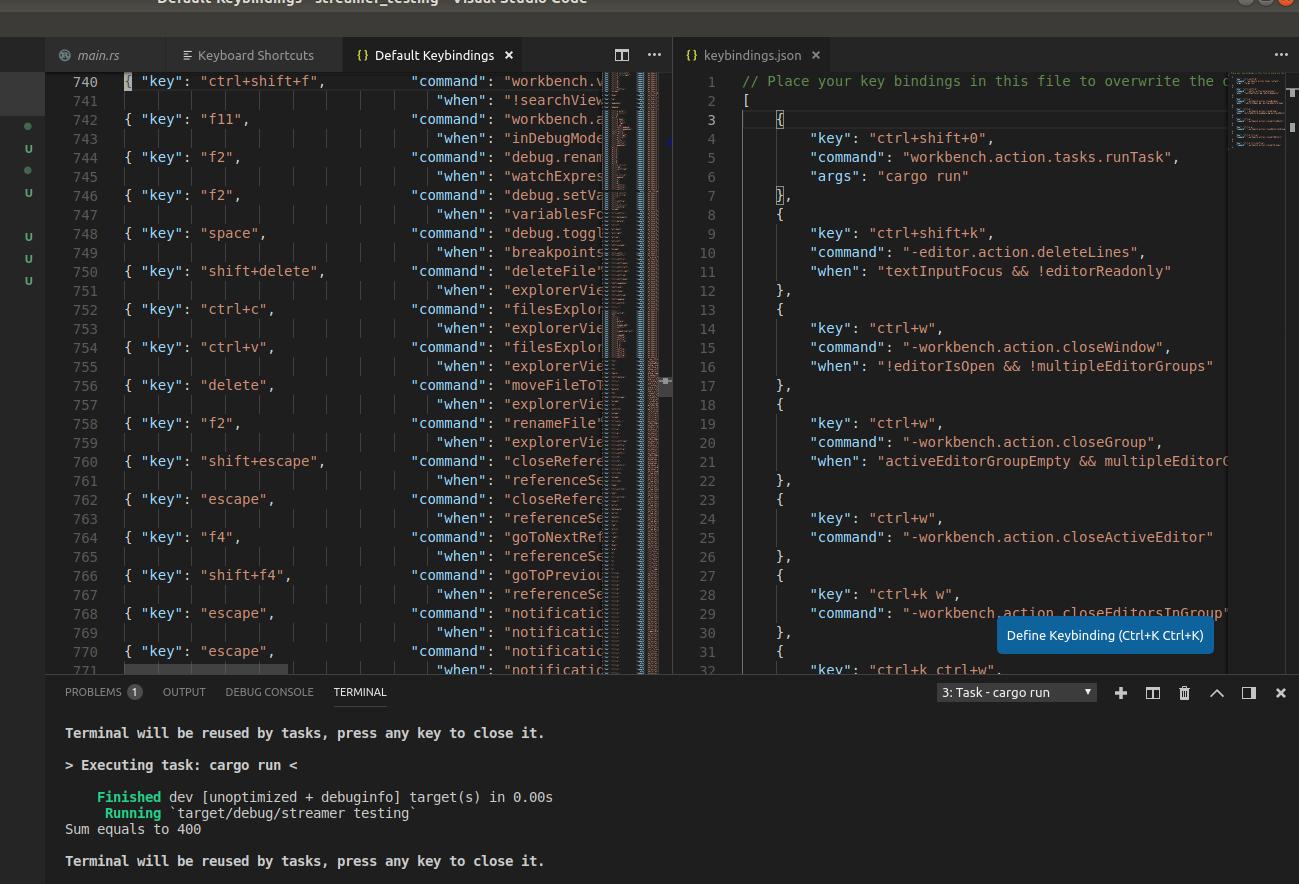The height and width of the screenshot is (884, 1299).
Task: Click the keybindings.json minimap
Action: pos(1257,112)
